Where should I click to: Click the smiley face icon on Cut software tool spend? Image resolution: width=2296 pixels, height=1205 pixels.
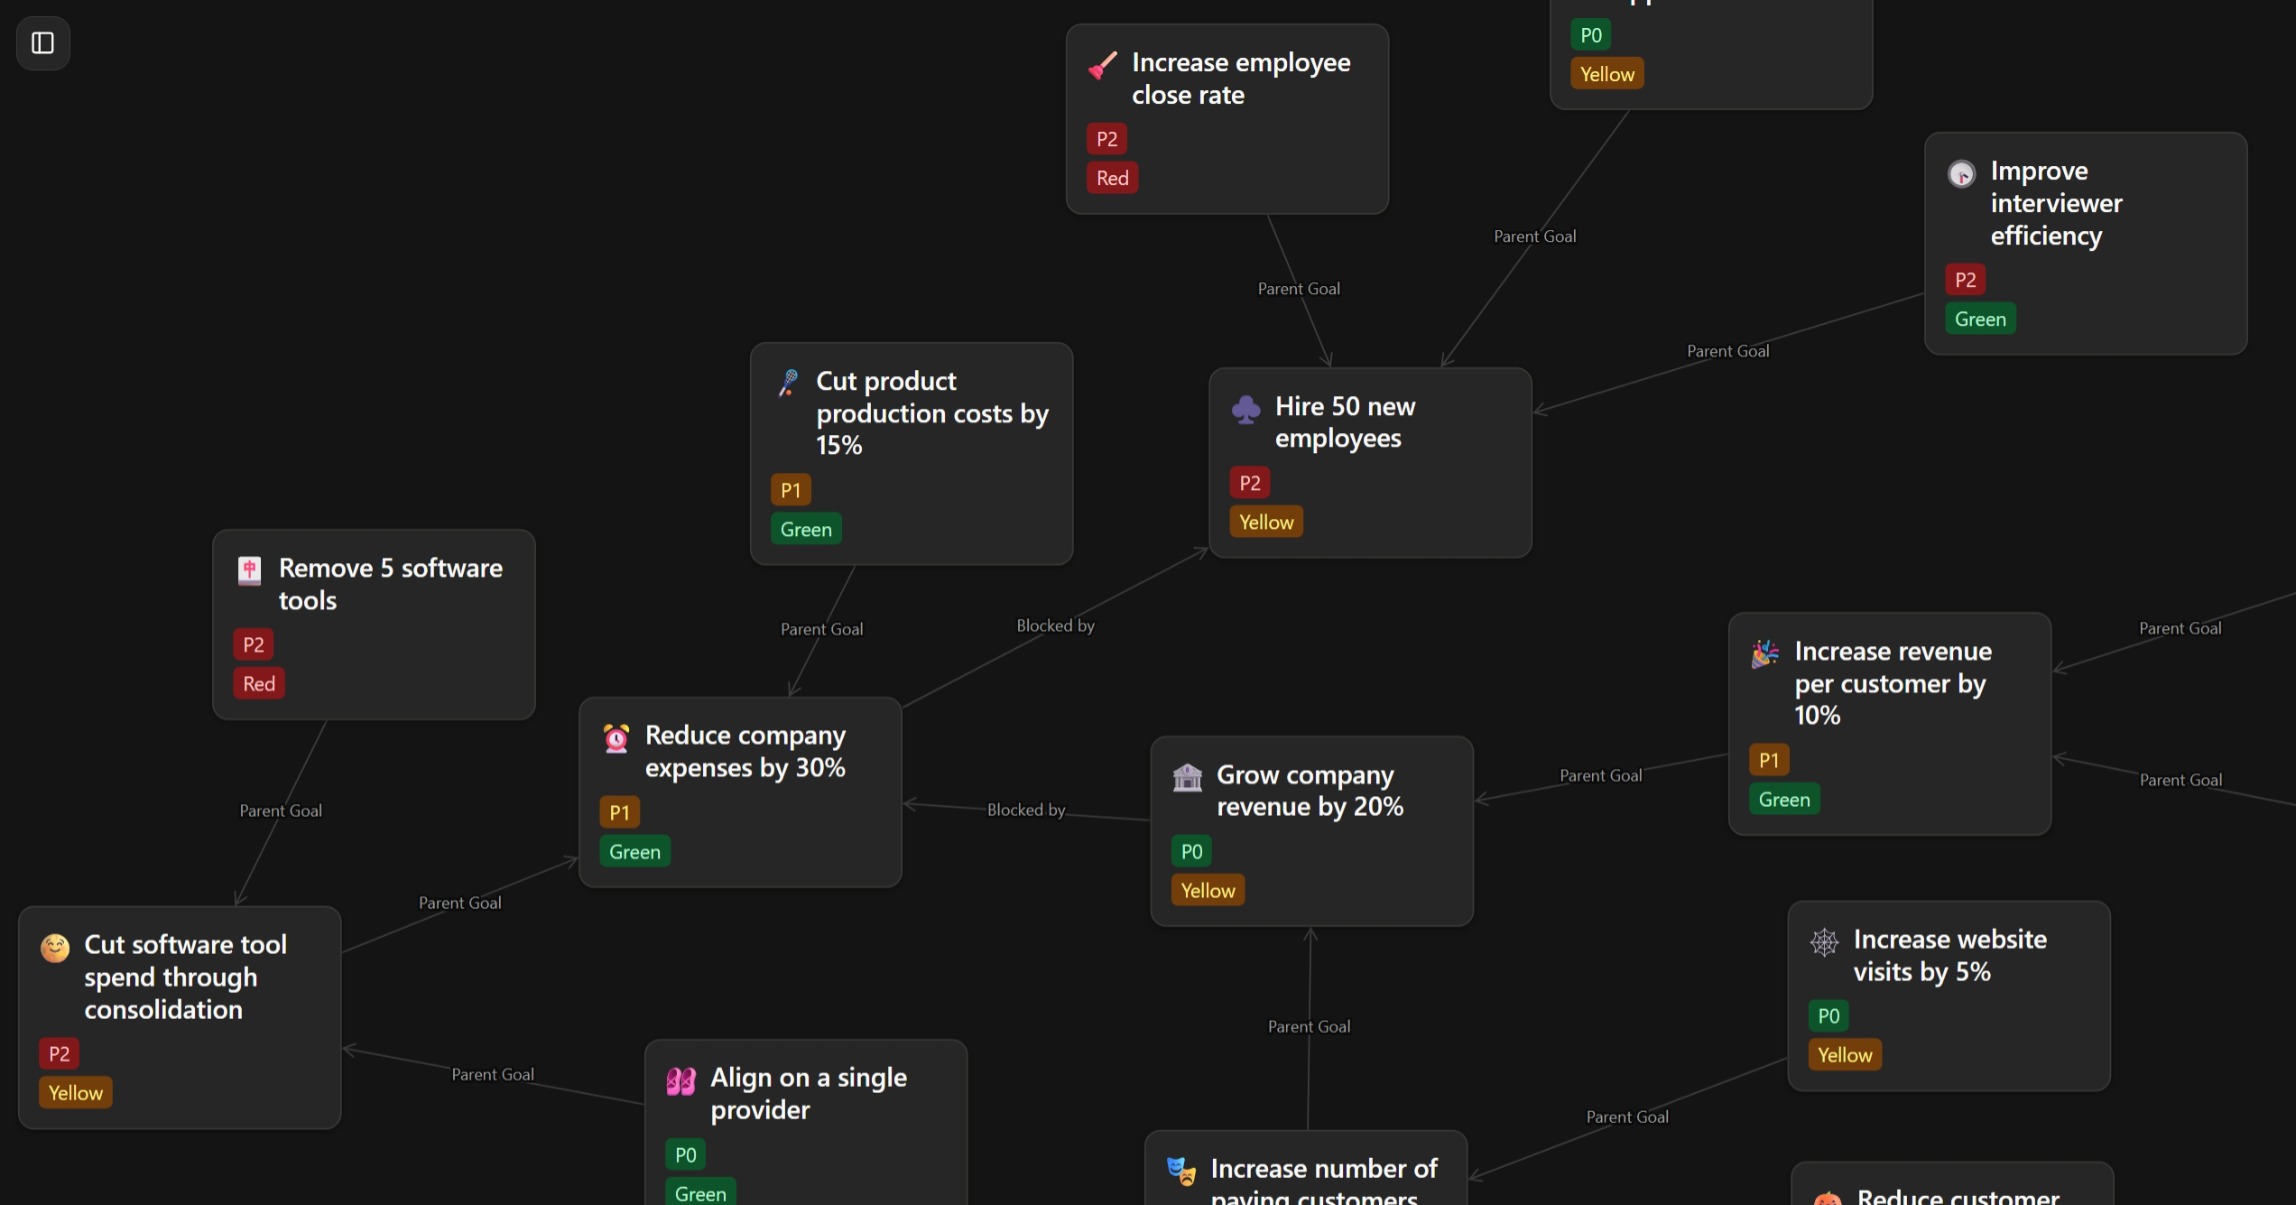[x=55, y=947]
